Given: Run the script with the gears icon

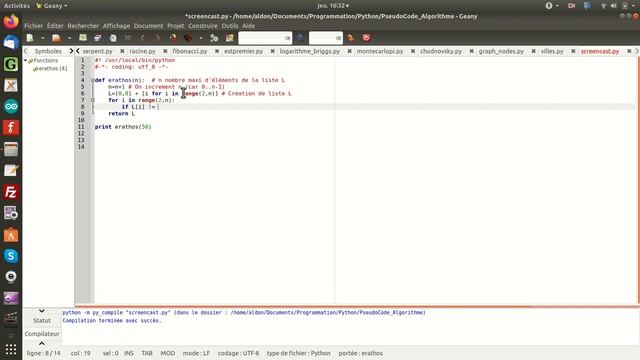Looking at the screenshot, I should (x=214, y=38).
